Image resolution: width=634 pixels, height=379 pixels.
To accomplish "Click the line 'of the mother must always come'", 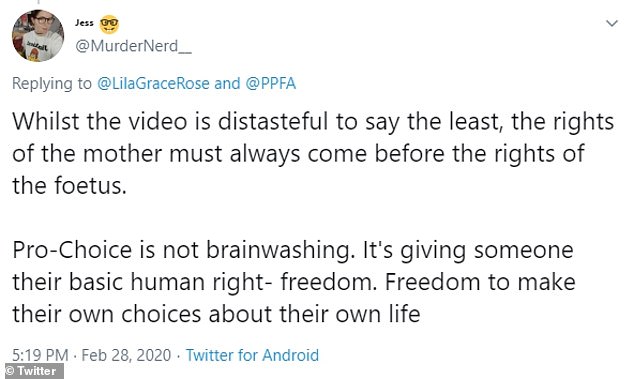I will 298,154.
